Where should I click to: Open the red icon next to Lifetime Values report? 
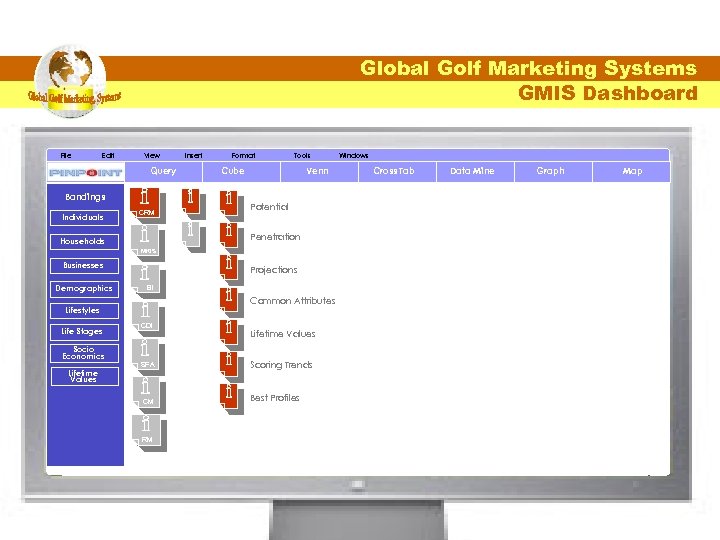coord(231,334)
